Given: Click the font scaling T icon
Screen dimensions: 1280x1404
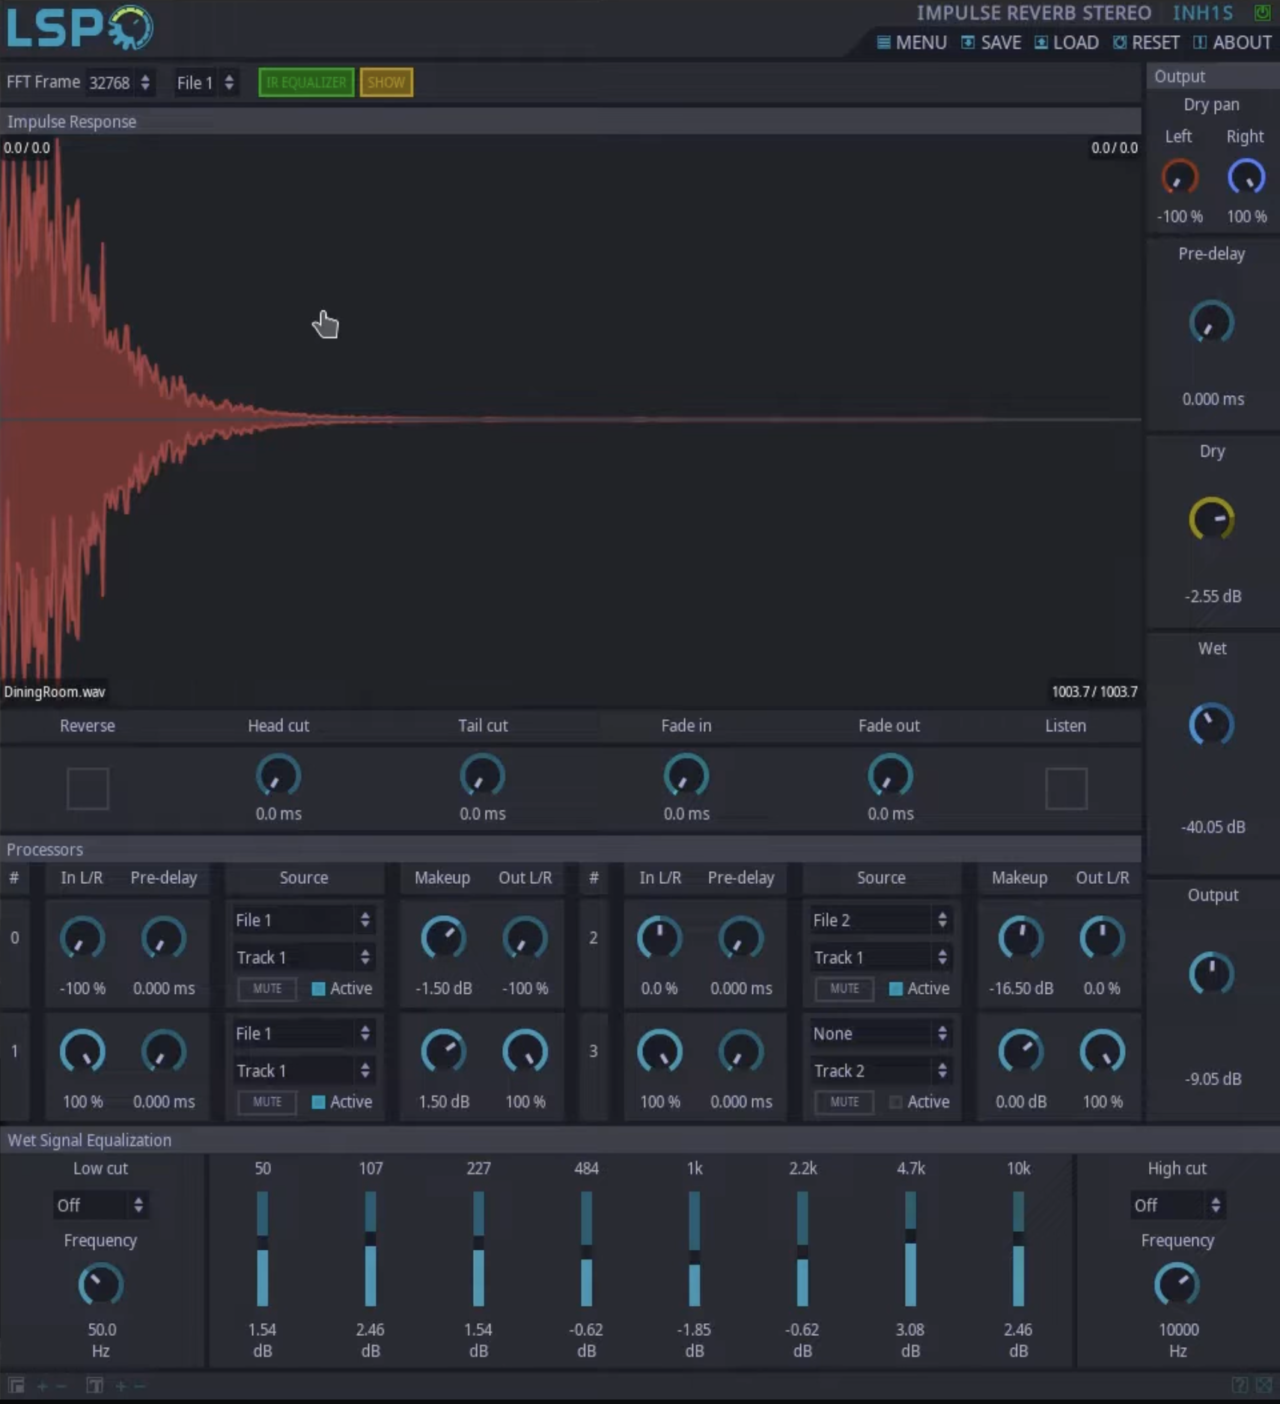Looking at the screenshot, I should [95, 1385].
